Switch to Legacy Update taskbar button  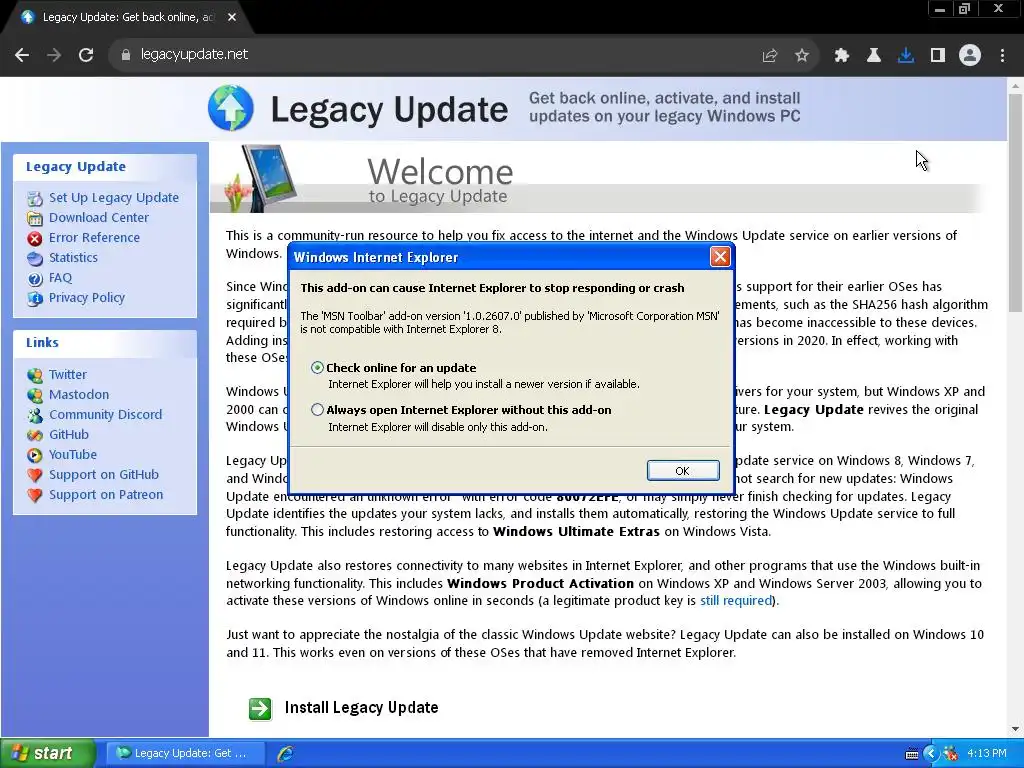(x=185, y=753)
